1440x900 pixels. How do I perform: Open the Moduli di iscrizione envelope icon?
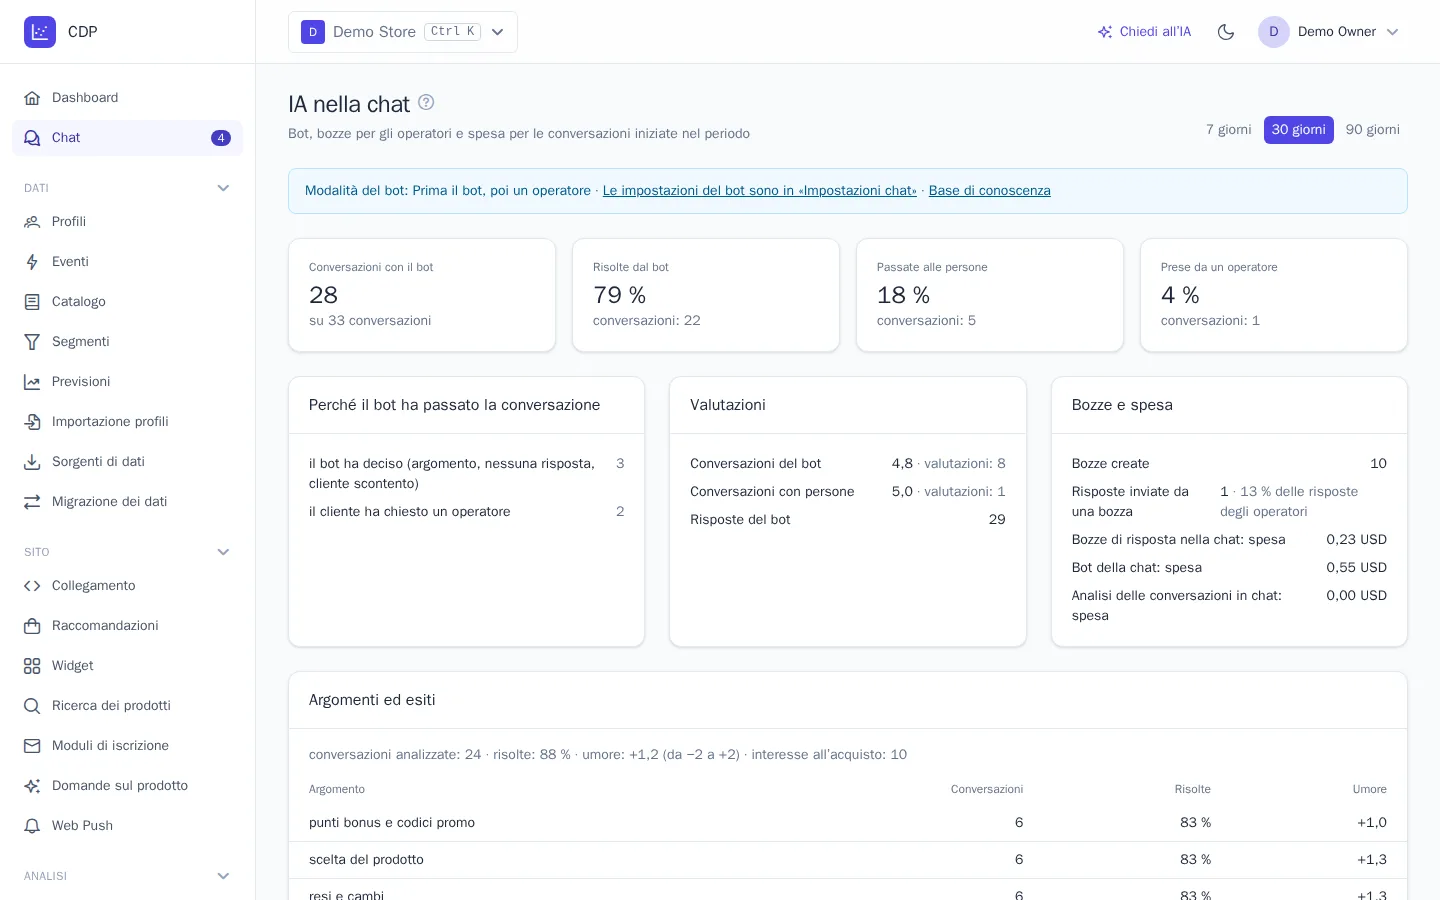(x=32, y=746)
